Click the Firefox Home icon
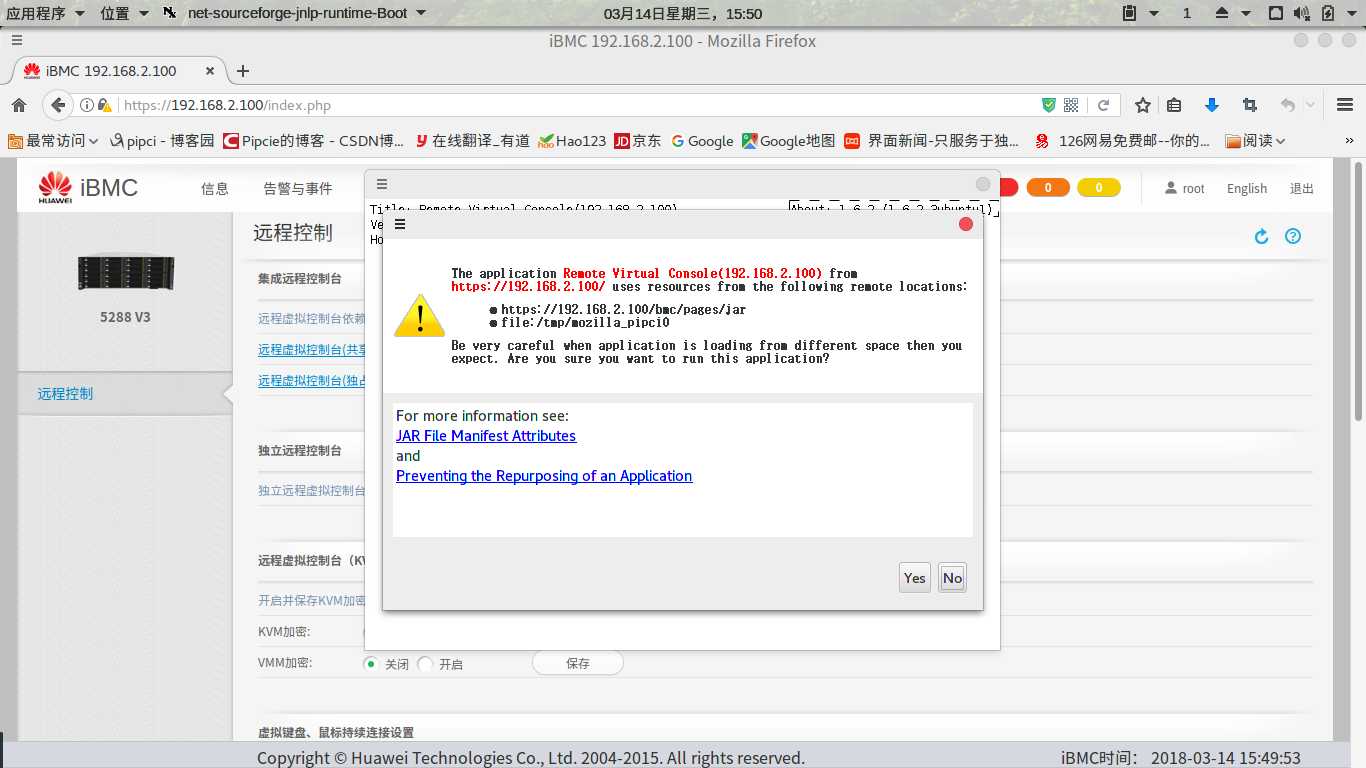 (x=19, y=105)
